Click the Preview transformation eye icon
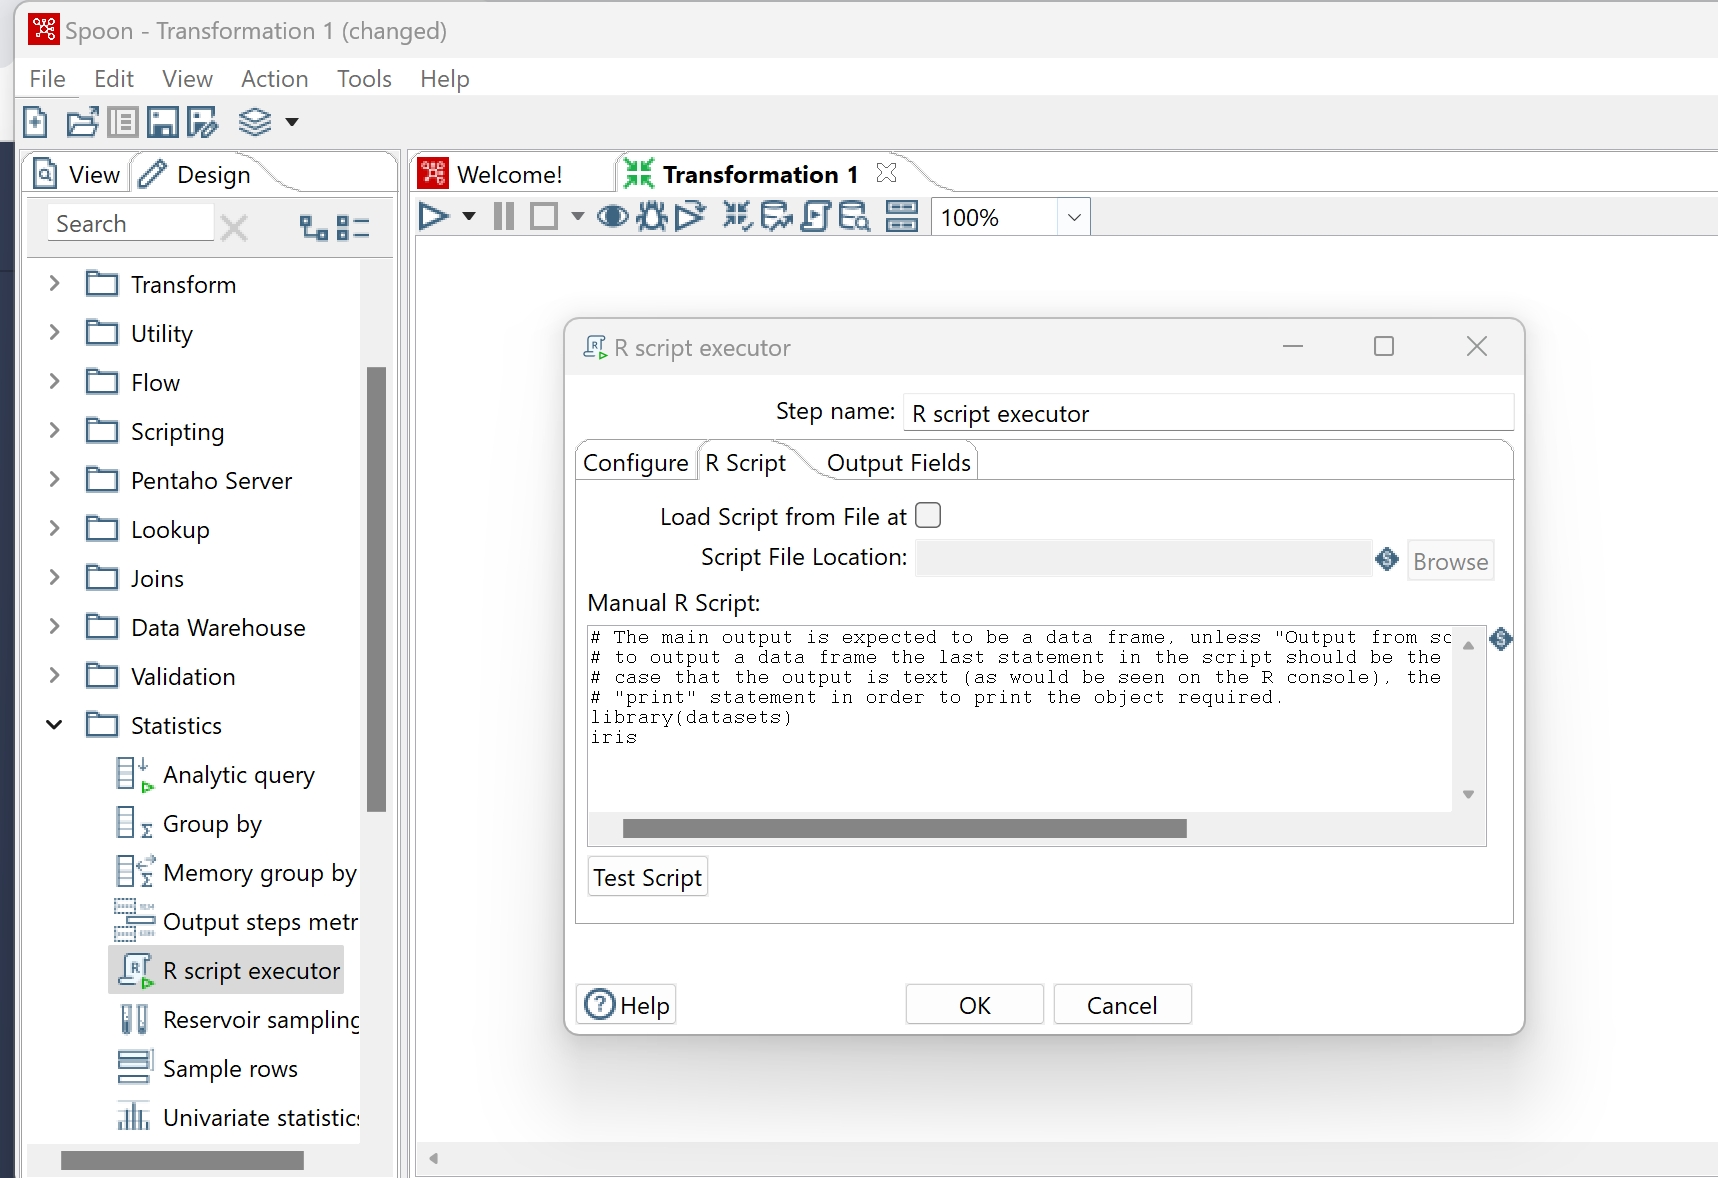Image resolution: width=1718 pixels, height=1178 pixels. [612, 217]
